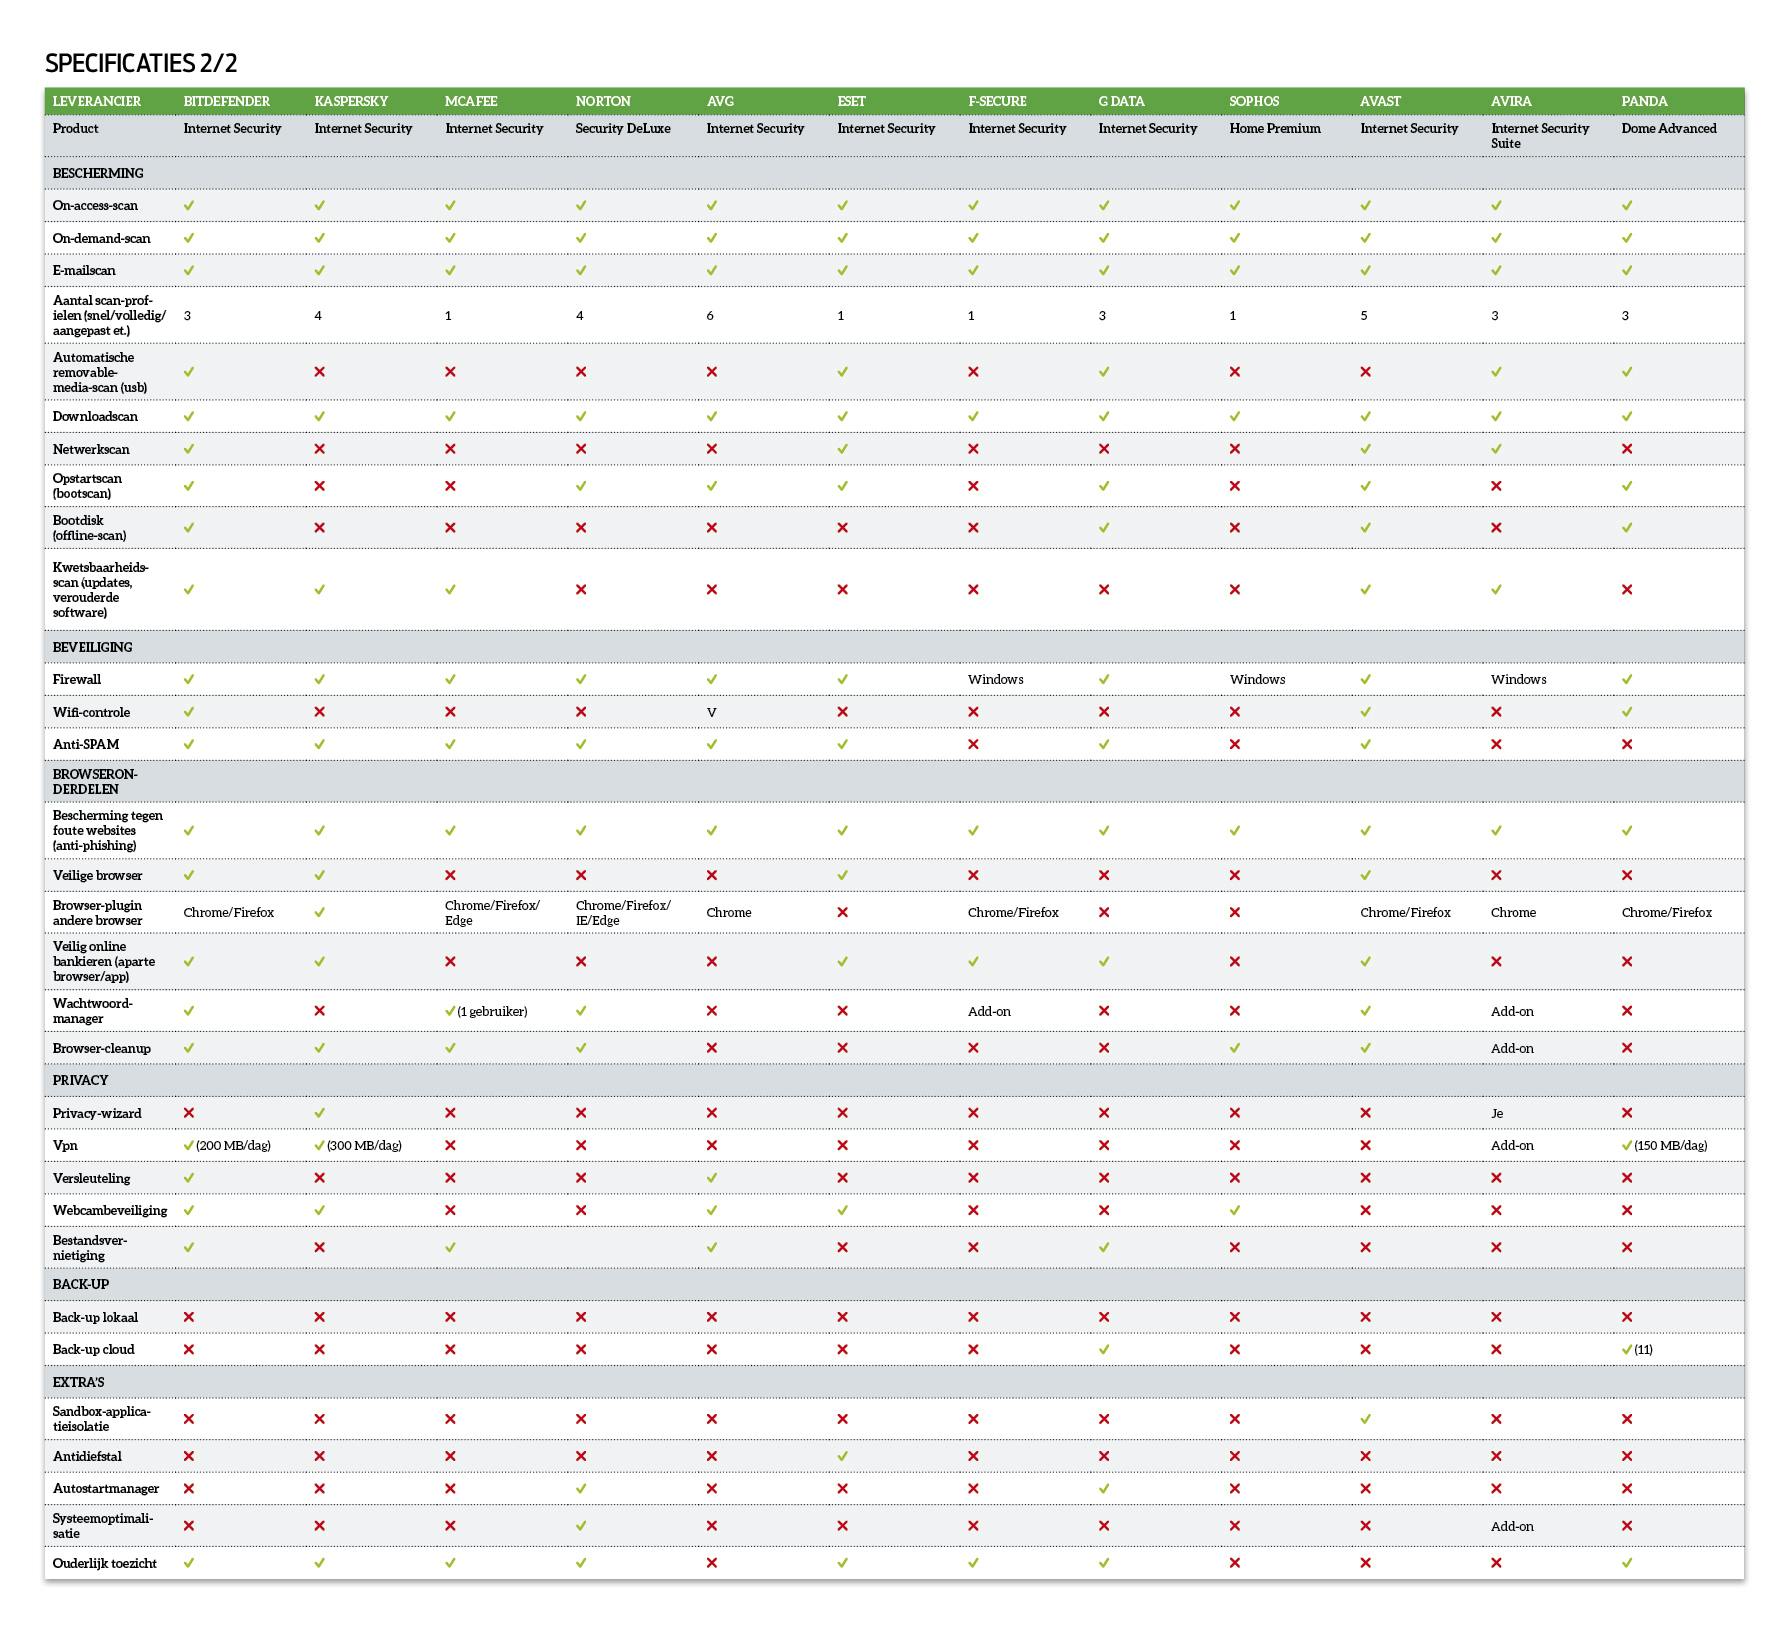The image size is (1789, 1630).
Task: Click Bitdefender's '(200 MB/dag)' Vpn limit
Action: [x=233, y=1145]
